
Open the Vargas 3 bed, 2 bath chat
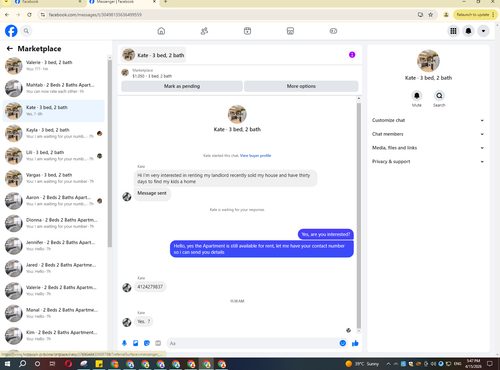coord(54,178)
